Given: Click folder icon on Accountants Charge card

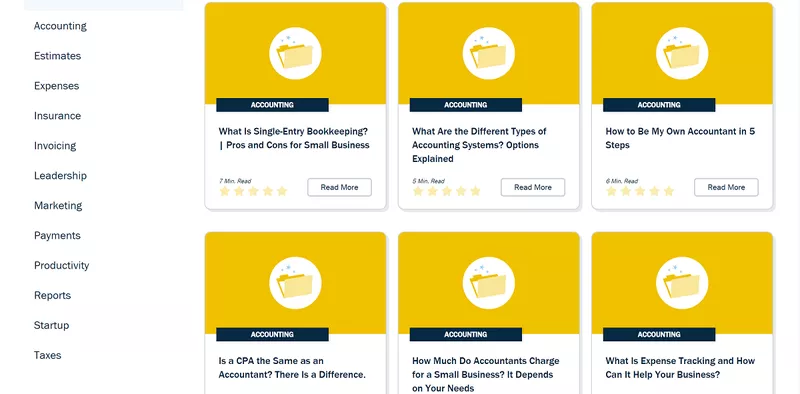Looking at the screenshot, I should coord(488,283).
